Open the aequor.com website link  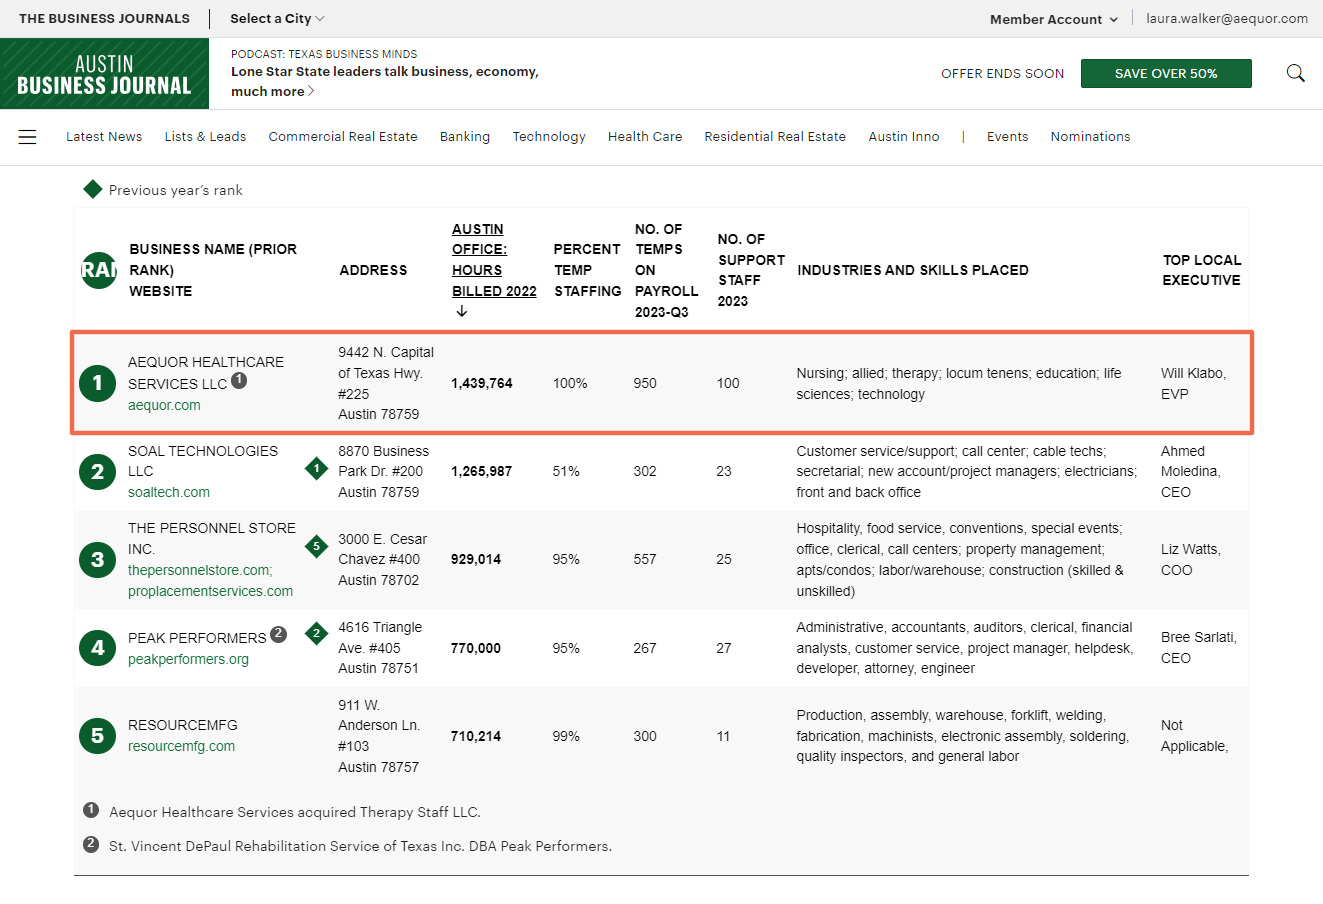coord(164,405)
